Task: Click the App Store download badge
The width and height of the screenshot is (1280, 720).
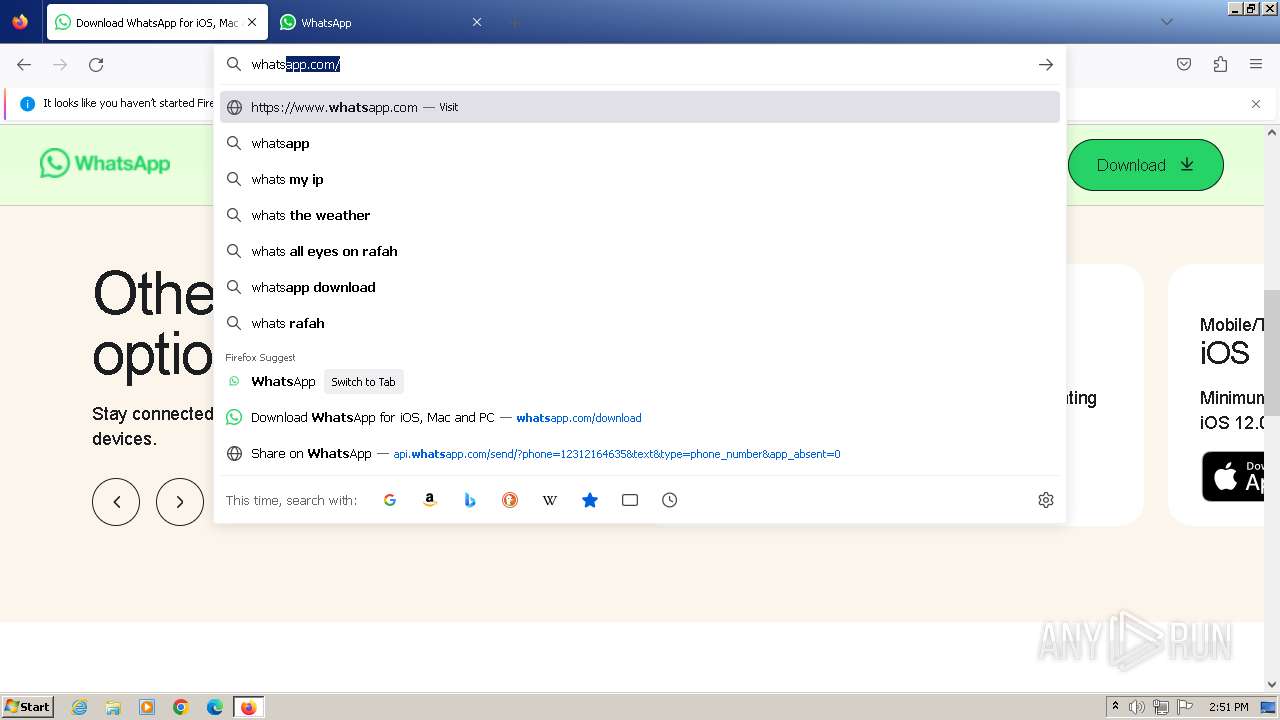Action: [x=1232, y=477]
